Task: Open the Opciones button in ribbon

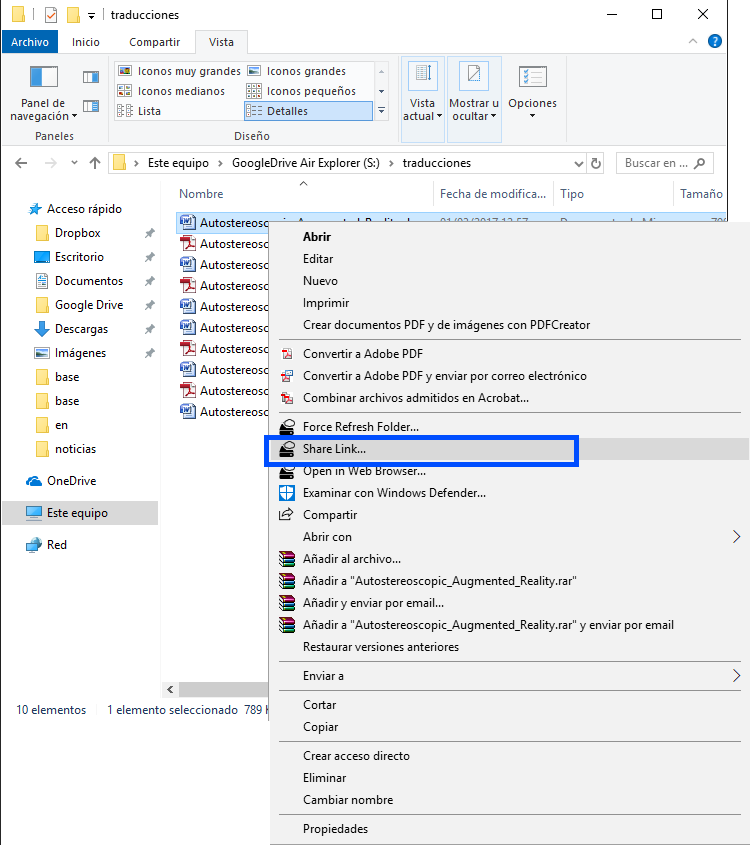Action: 532,93
